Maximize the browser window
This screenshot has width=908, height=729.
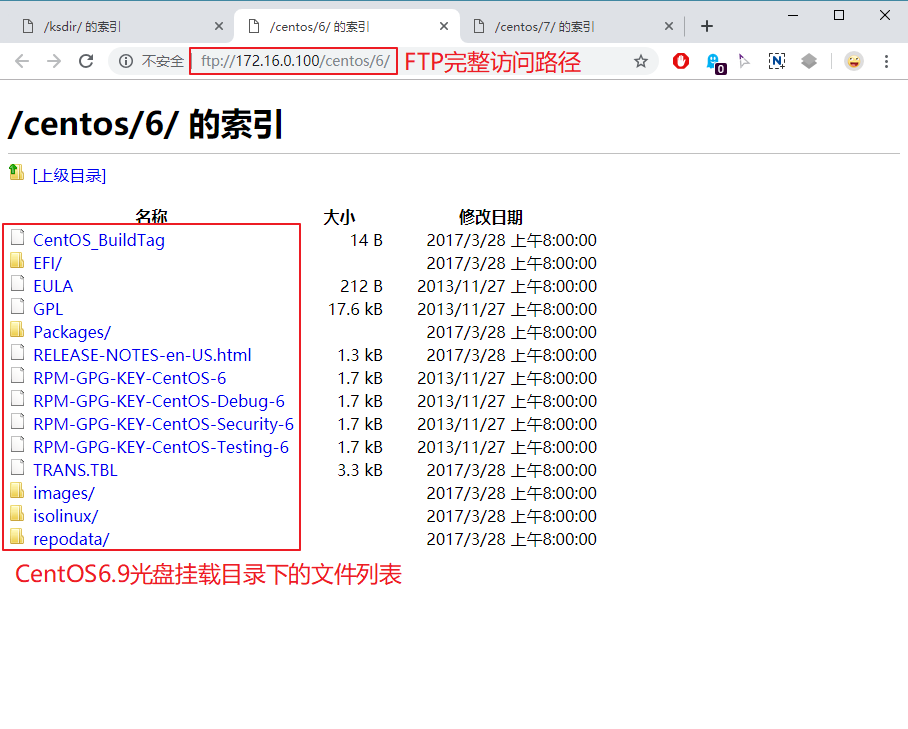coord(839,15)
